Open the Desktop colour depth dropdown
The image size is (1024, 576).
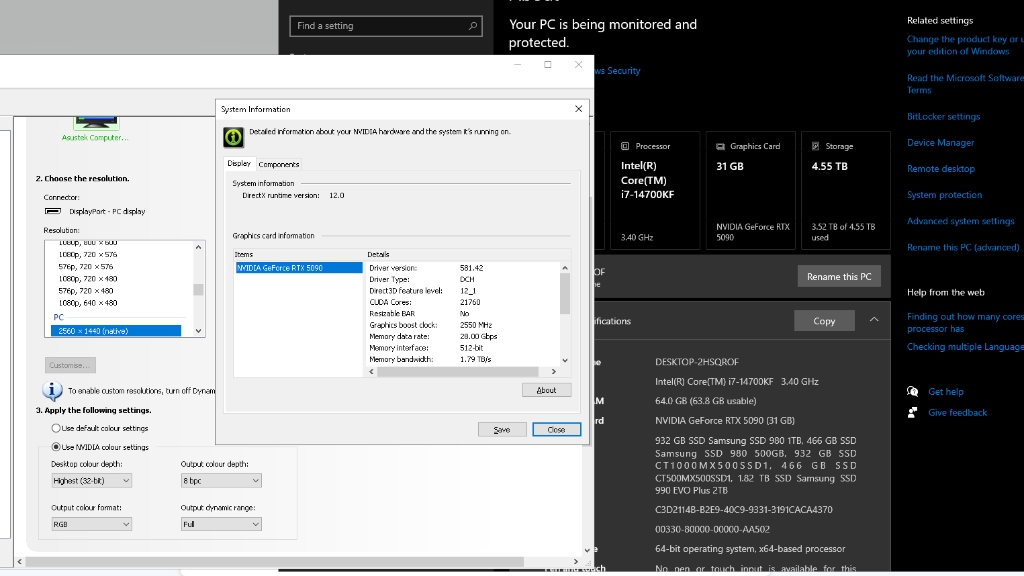click(x=92, y=481)
